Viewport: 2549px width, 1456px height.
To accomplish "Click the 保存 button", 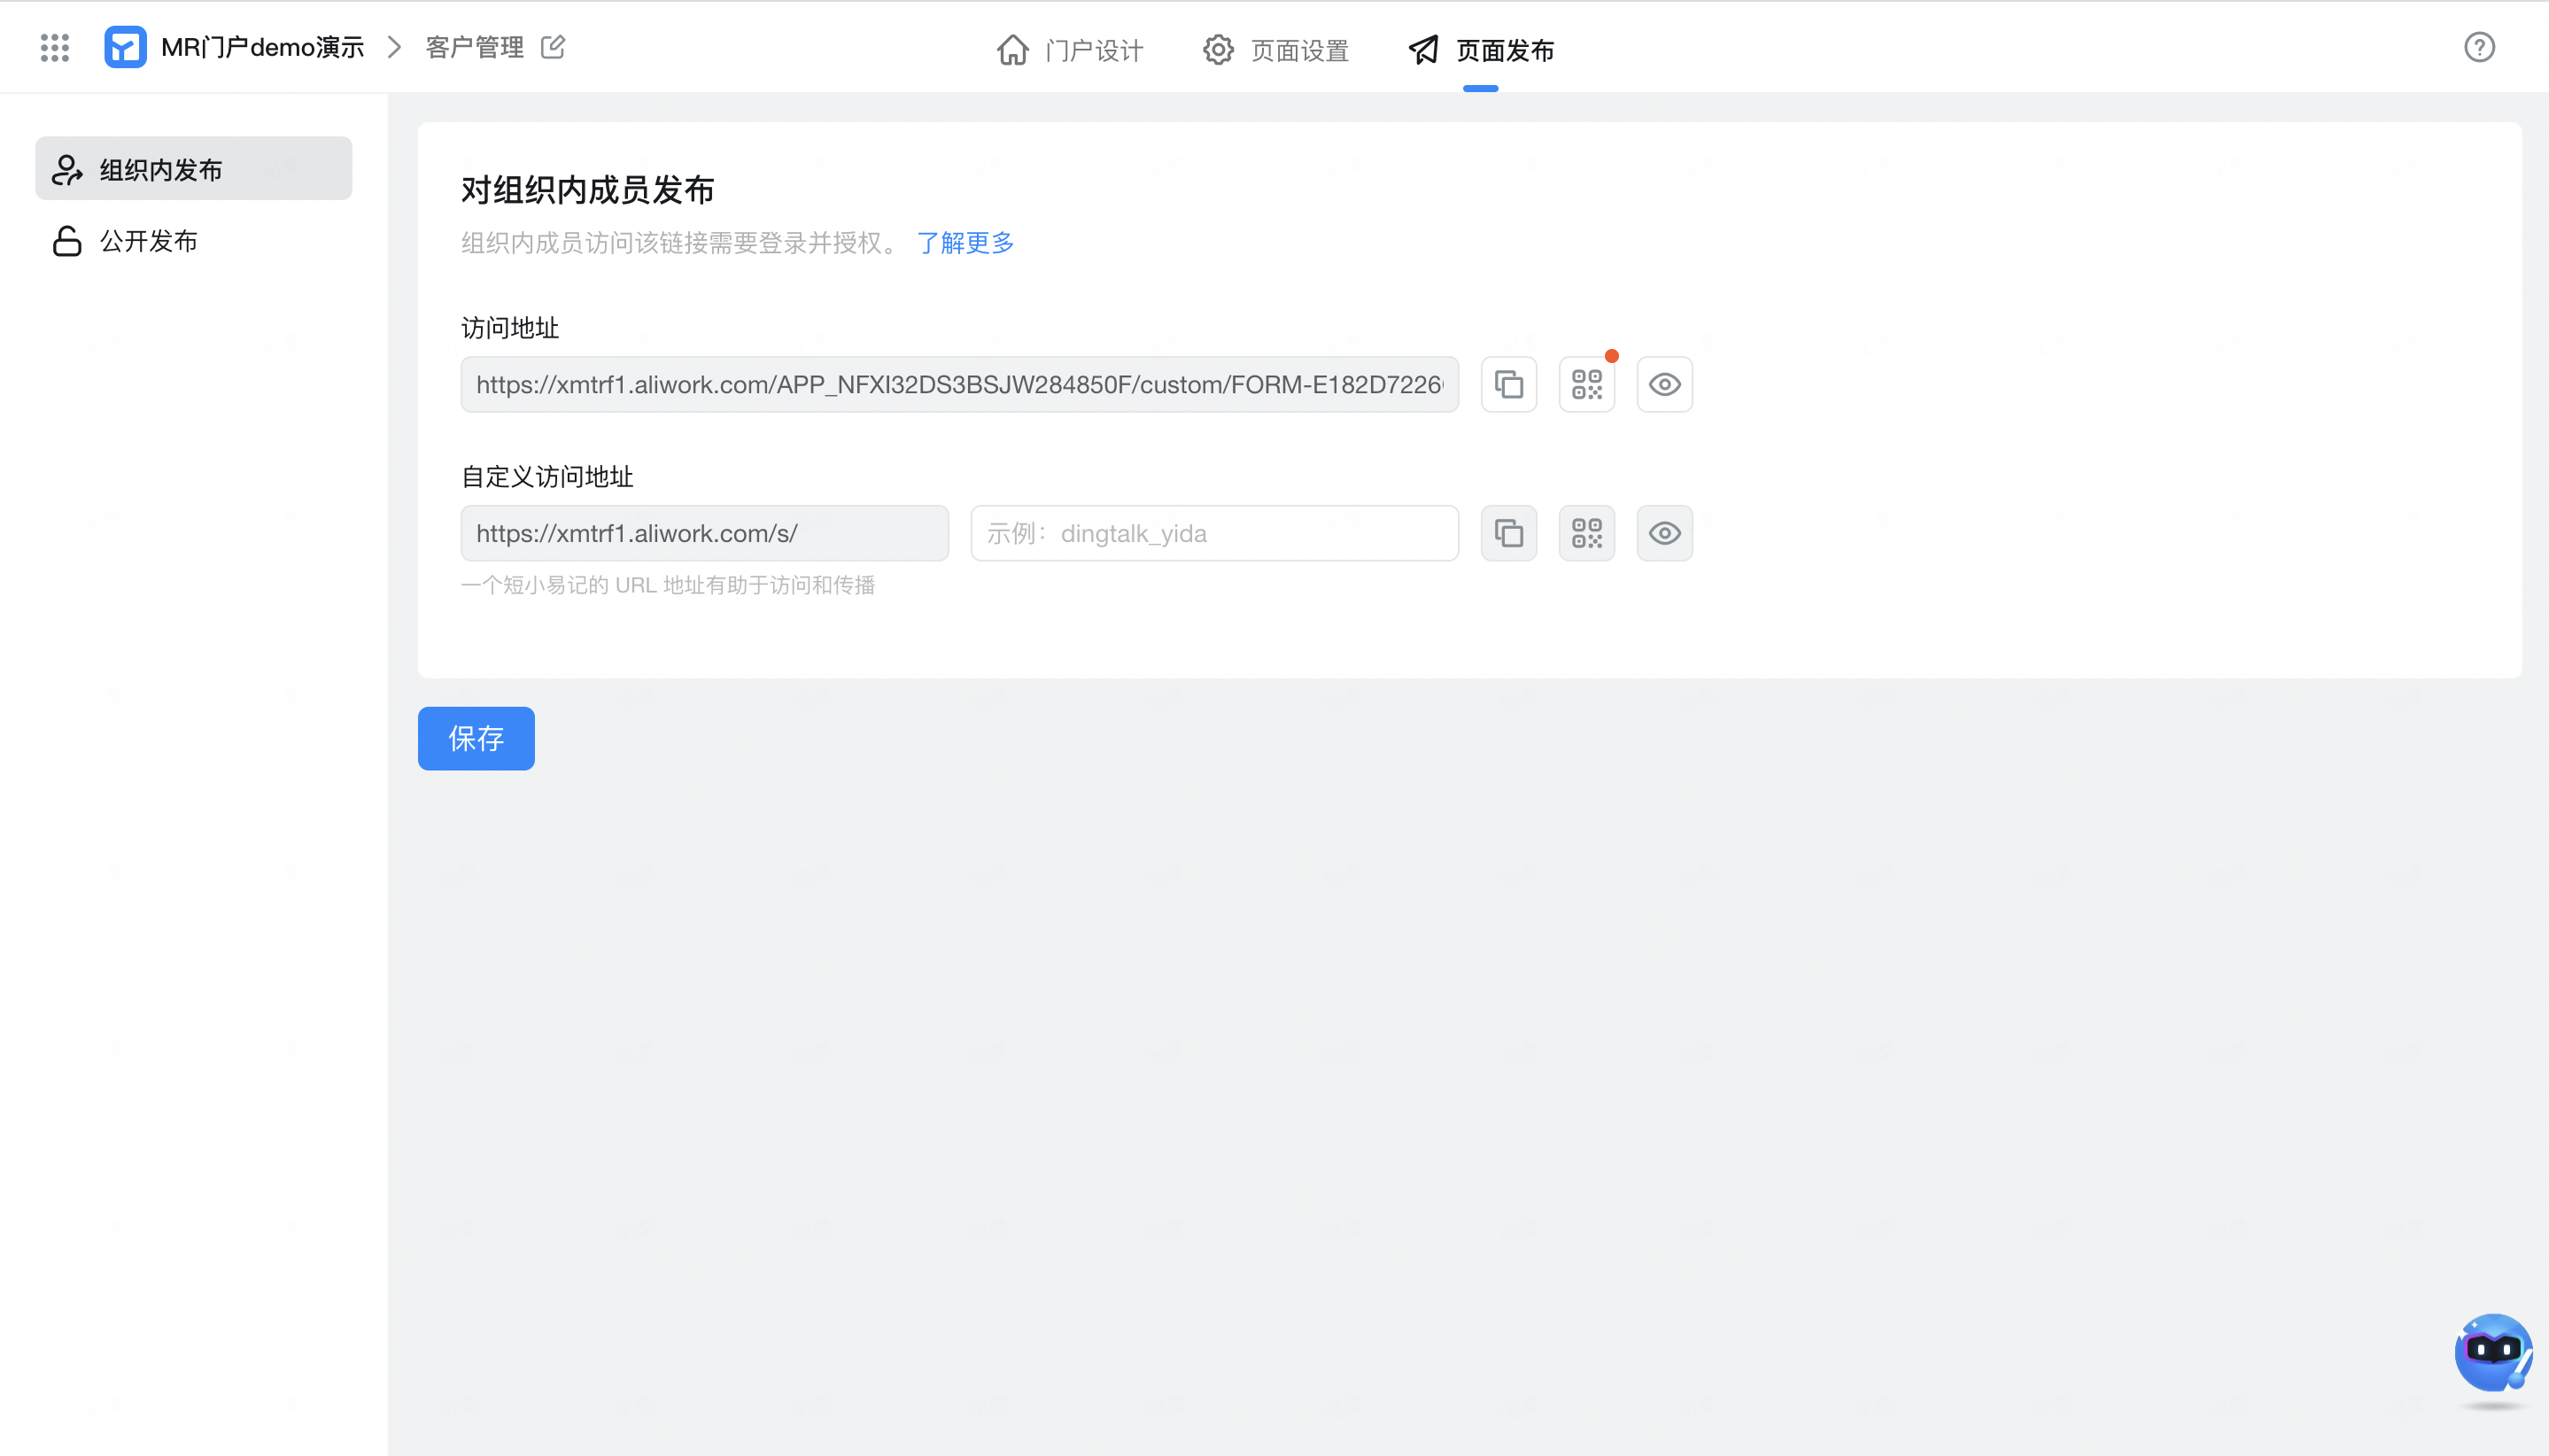I will click(476, 739).
